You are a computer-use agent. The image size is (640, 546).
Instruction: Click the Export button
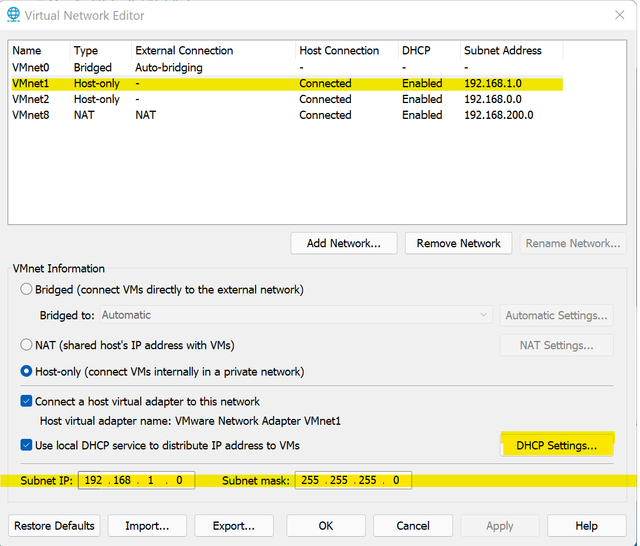pyautogui.click(x=232, y=526)
